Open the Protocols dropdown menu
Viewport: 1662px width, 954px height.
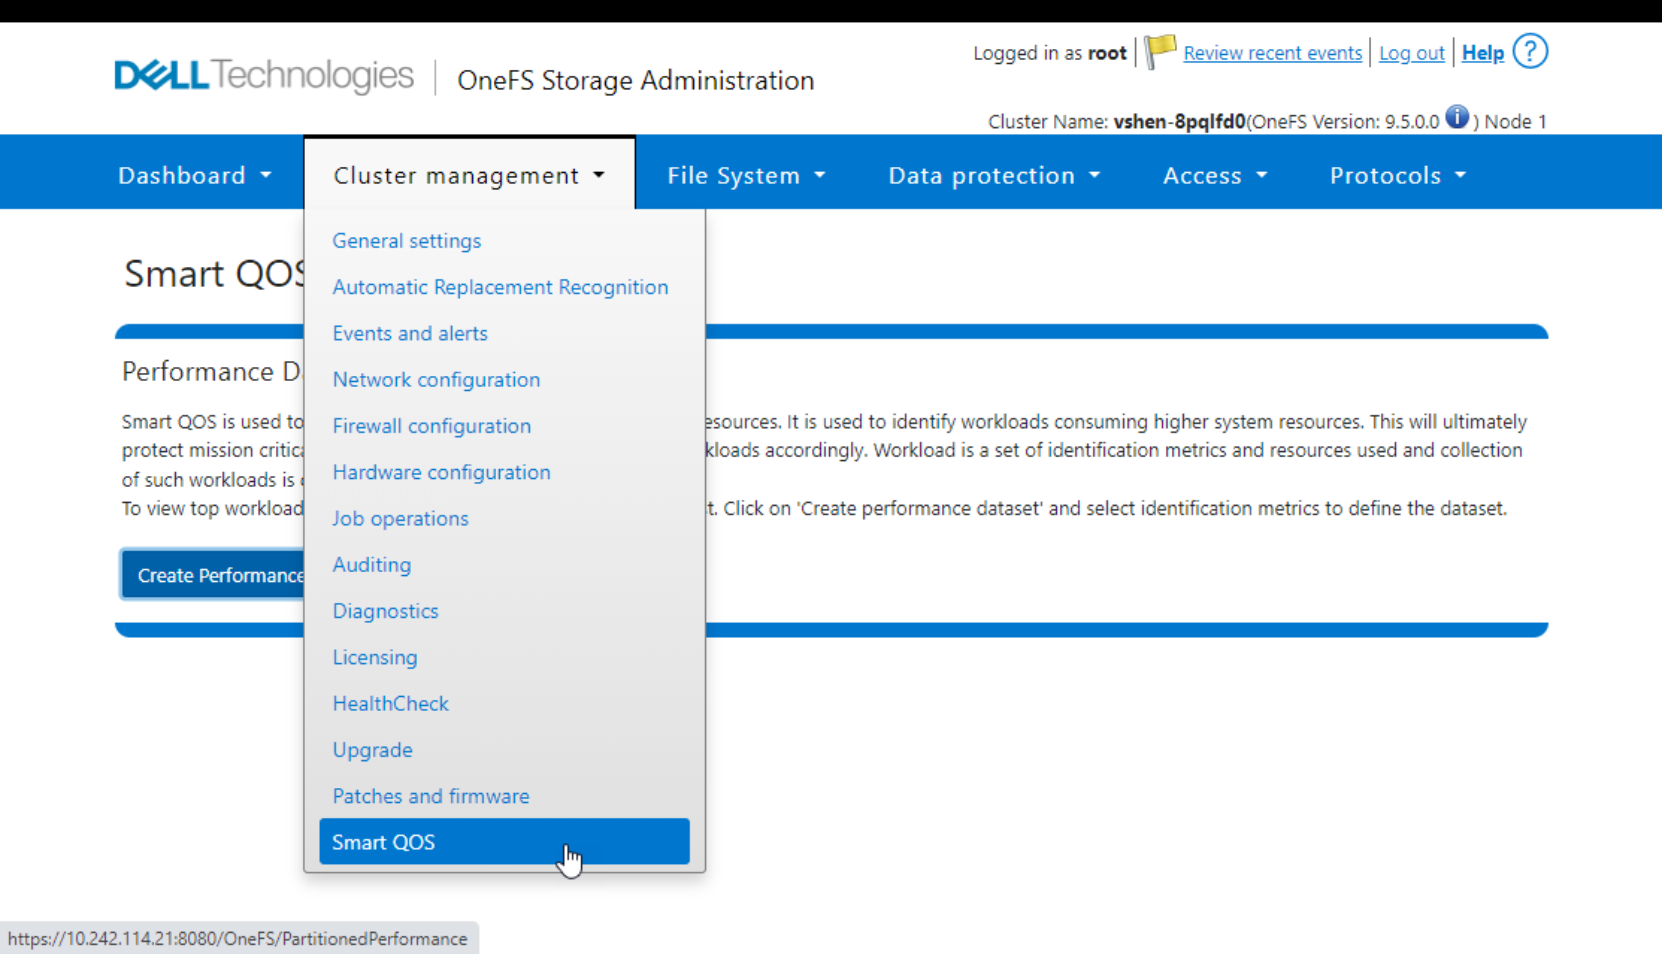(1397, 175)
